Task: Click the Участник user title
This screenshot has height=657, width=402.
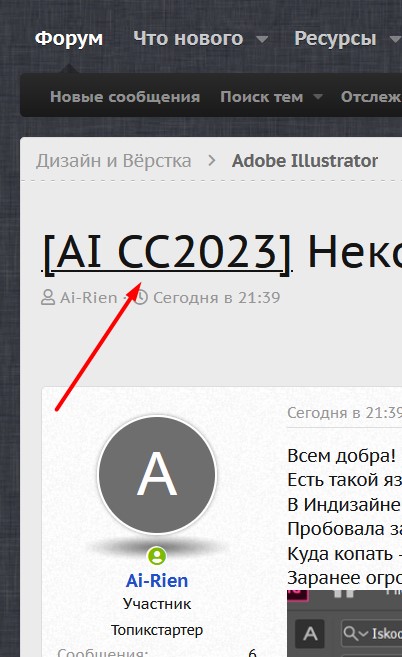Action: [x=157, y=604]
